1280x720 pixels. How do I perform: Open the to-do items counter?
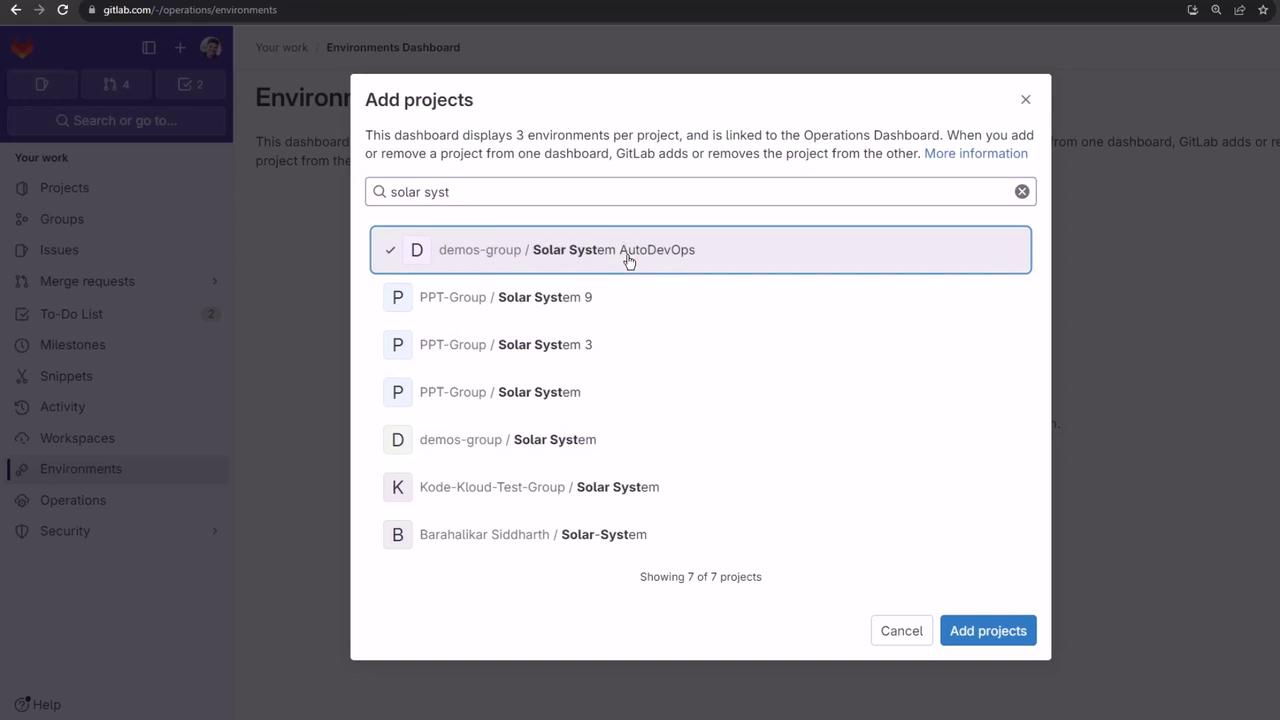click(x=190, y=85)
